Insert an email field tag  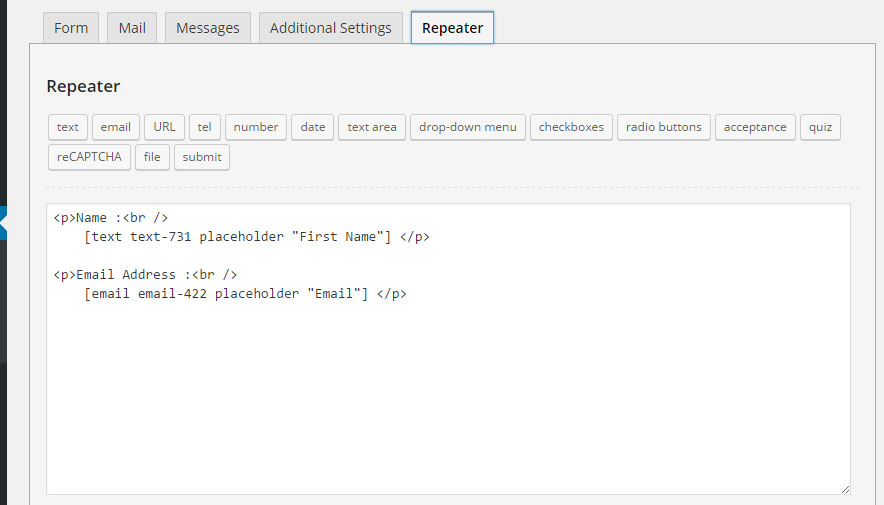coord(116,127)
